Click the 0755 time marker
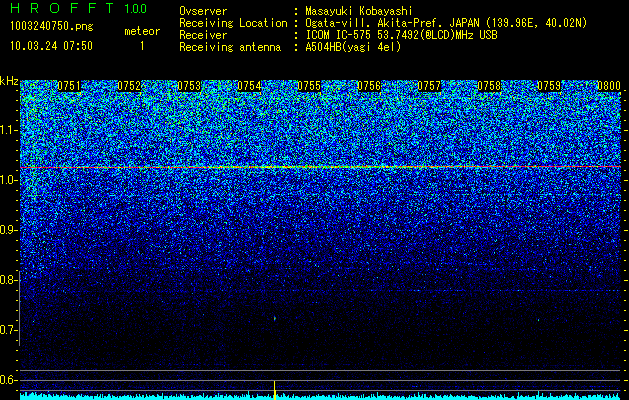 point(309,86)
